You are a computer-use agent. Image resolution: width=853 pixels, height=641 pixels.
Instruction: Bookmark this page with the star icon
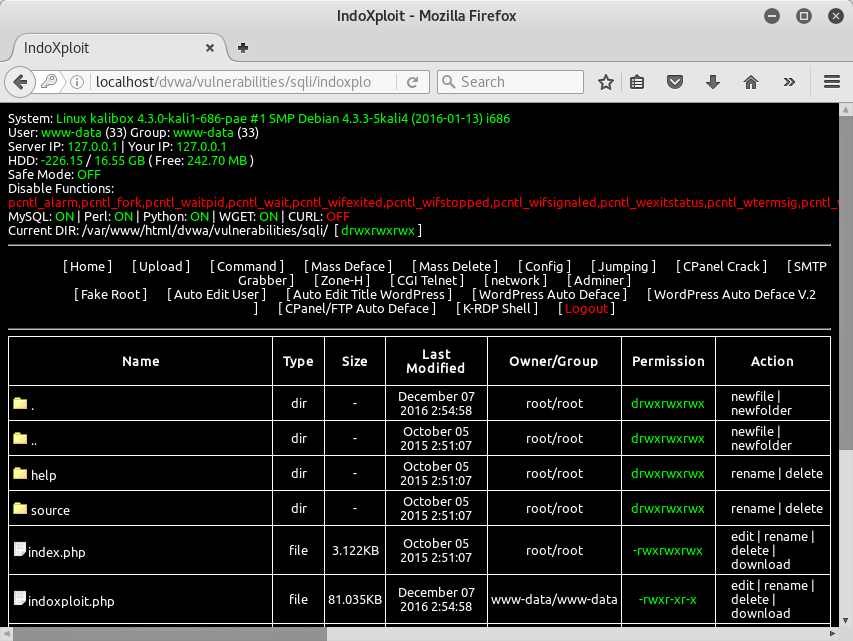[605, 82]
